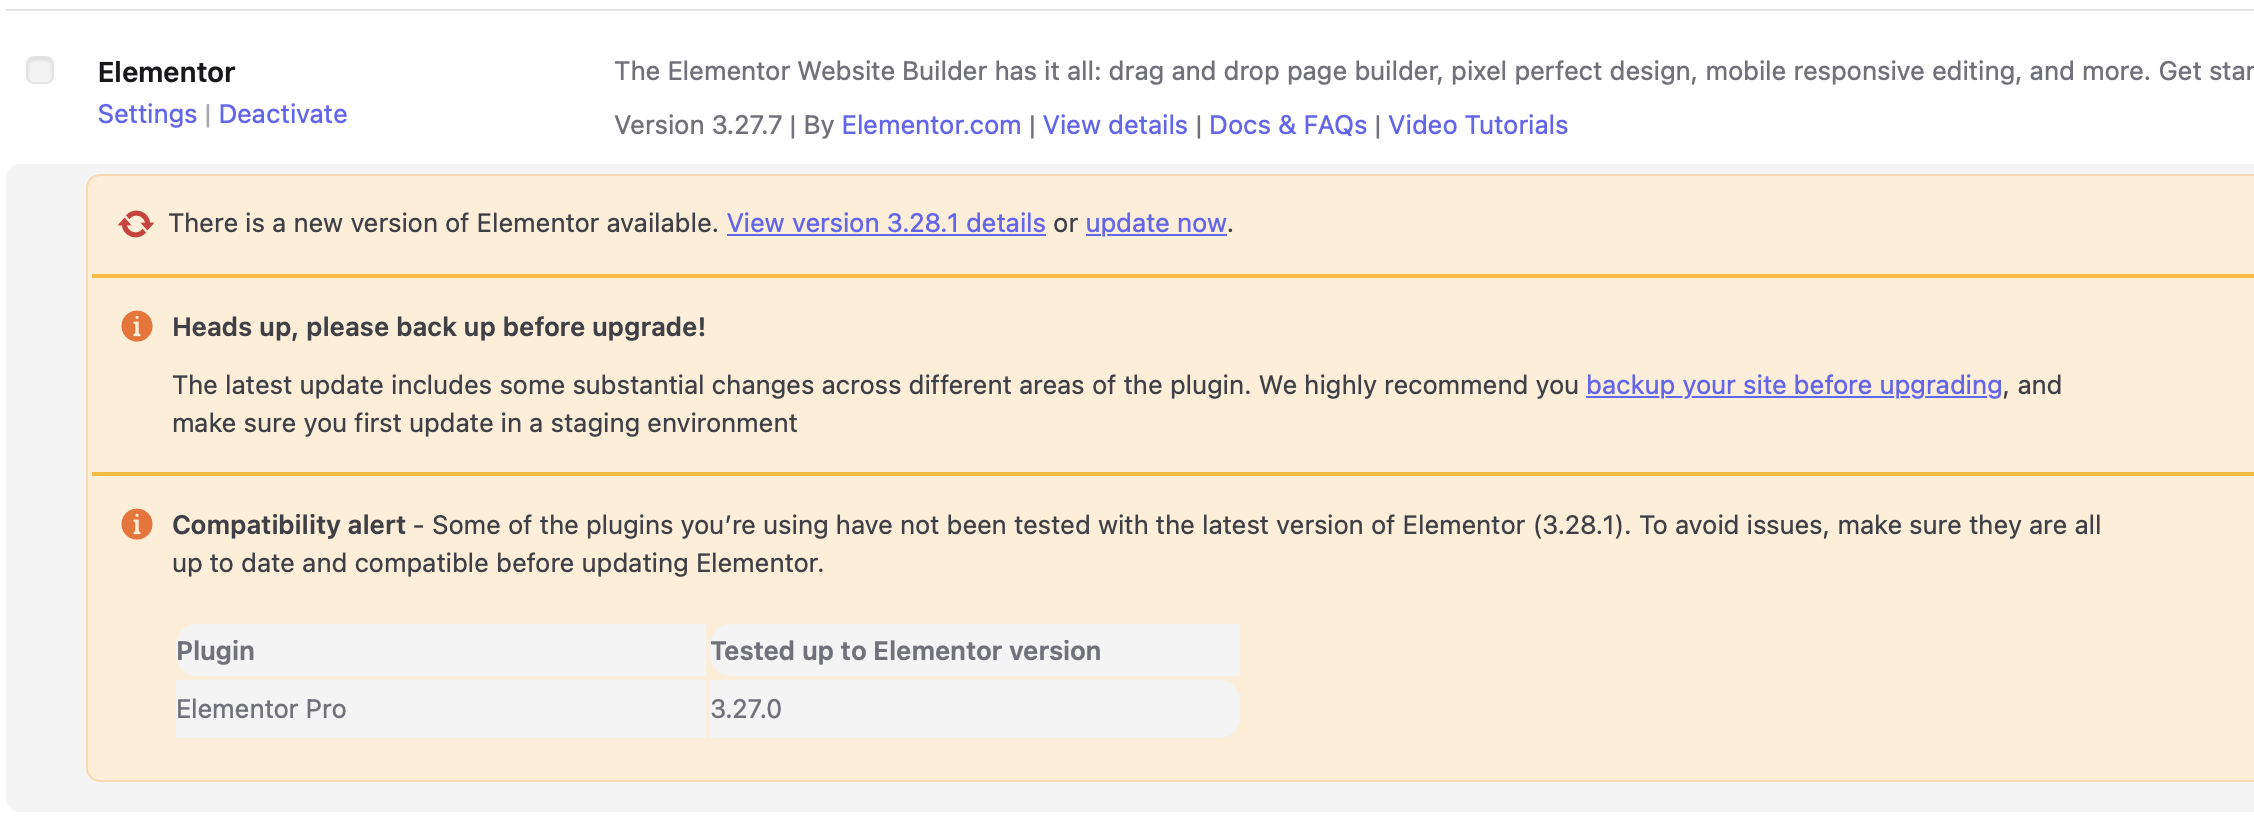
Task: Open Elementor Settings link
Action: (147, 114)
